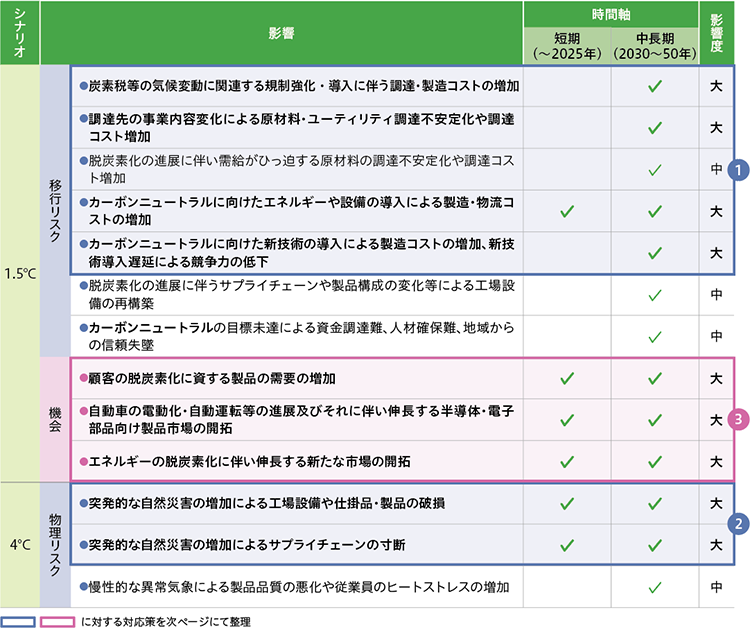This screenshot has width=750, height=628.
Task: Click the short-term checkmark in the 顧客の脱炭素化 row
Action: click(566, 378)
